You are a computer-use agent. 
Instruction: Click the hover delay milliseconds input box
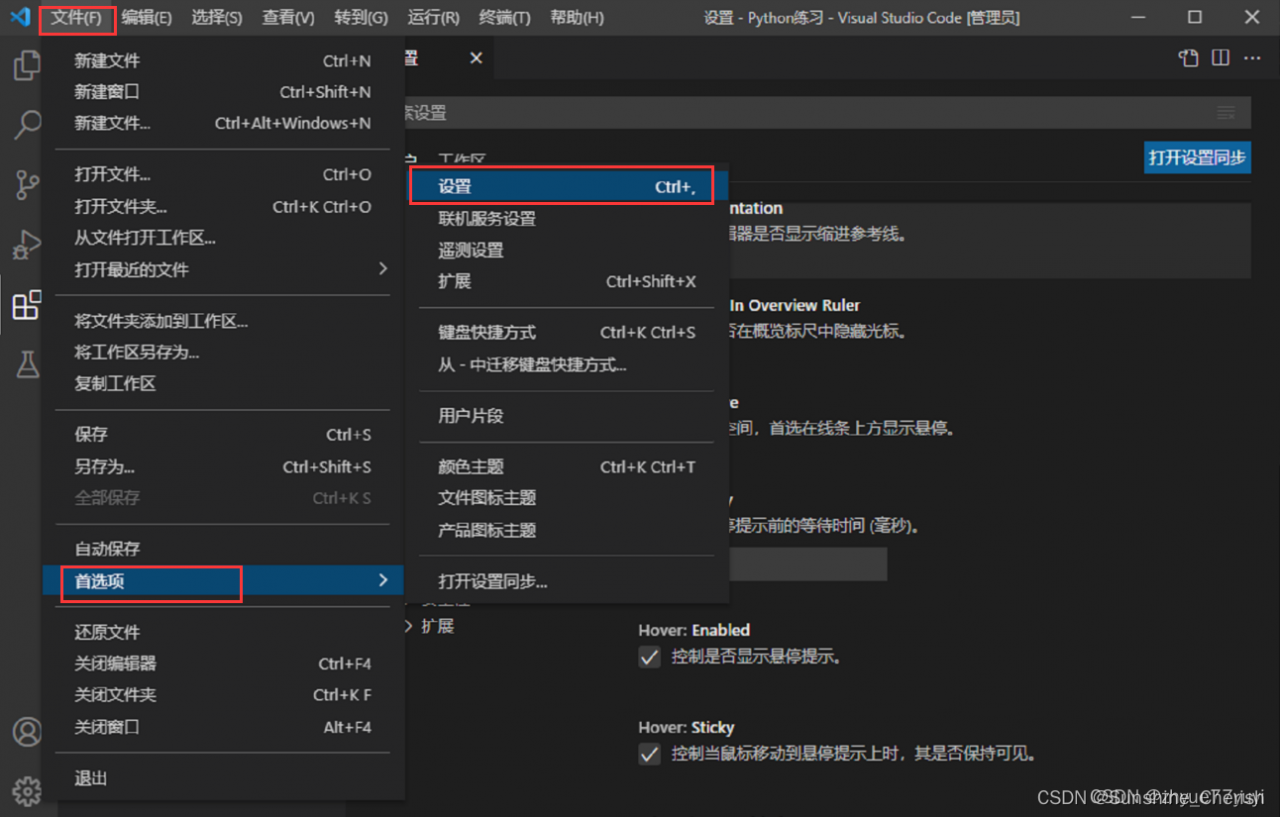[808, 564]
